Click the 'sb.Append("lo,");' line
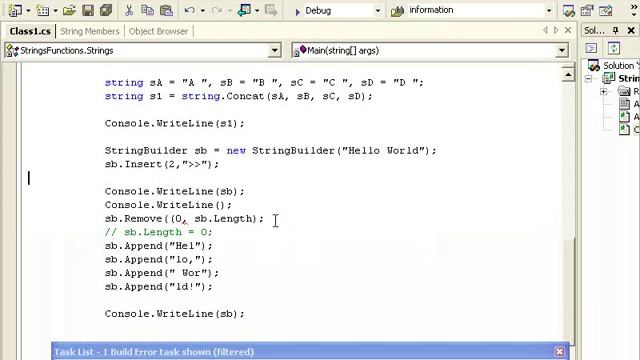640x360 pixels. pos(159,260)
